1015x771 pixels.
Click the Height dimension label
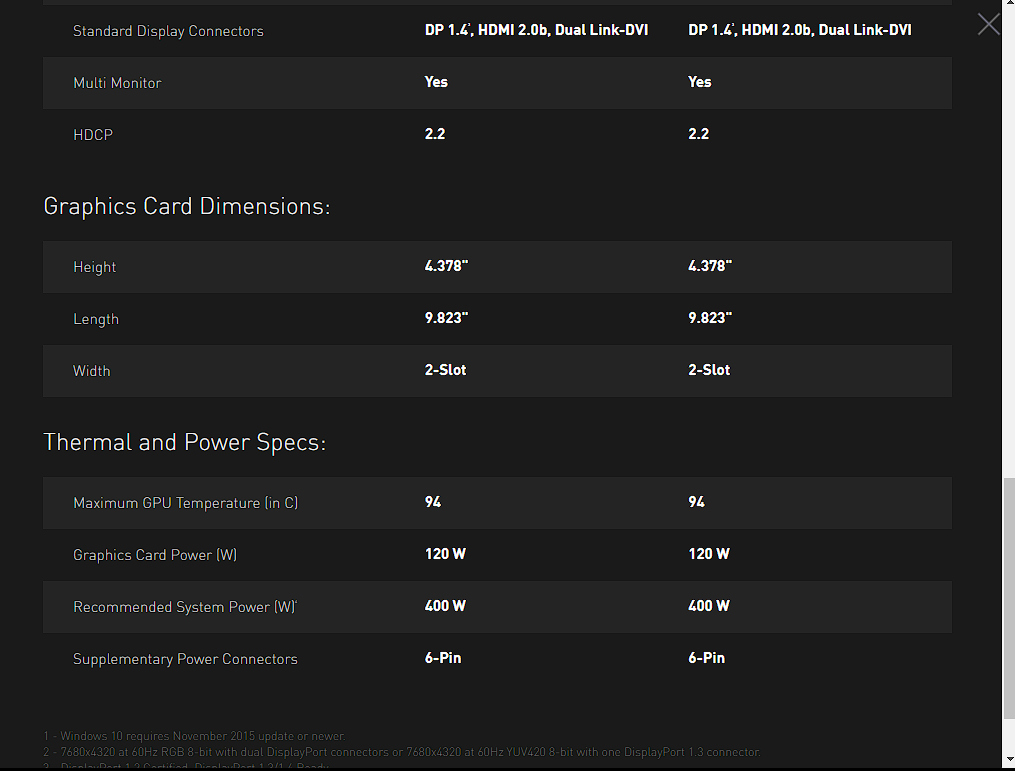click(x=95, y=267)
